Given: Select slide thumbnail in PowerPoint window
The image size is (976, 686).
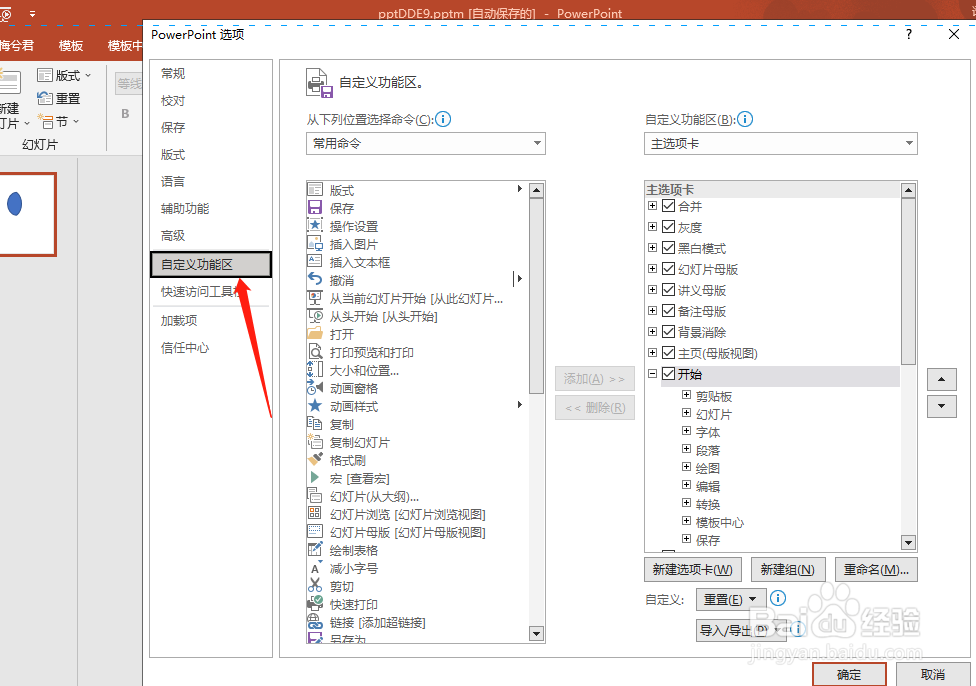Looking at the screenshot, I should point(27,214).
